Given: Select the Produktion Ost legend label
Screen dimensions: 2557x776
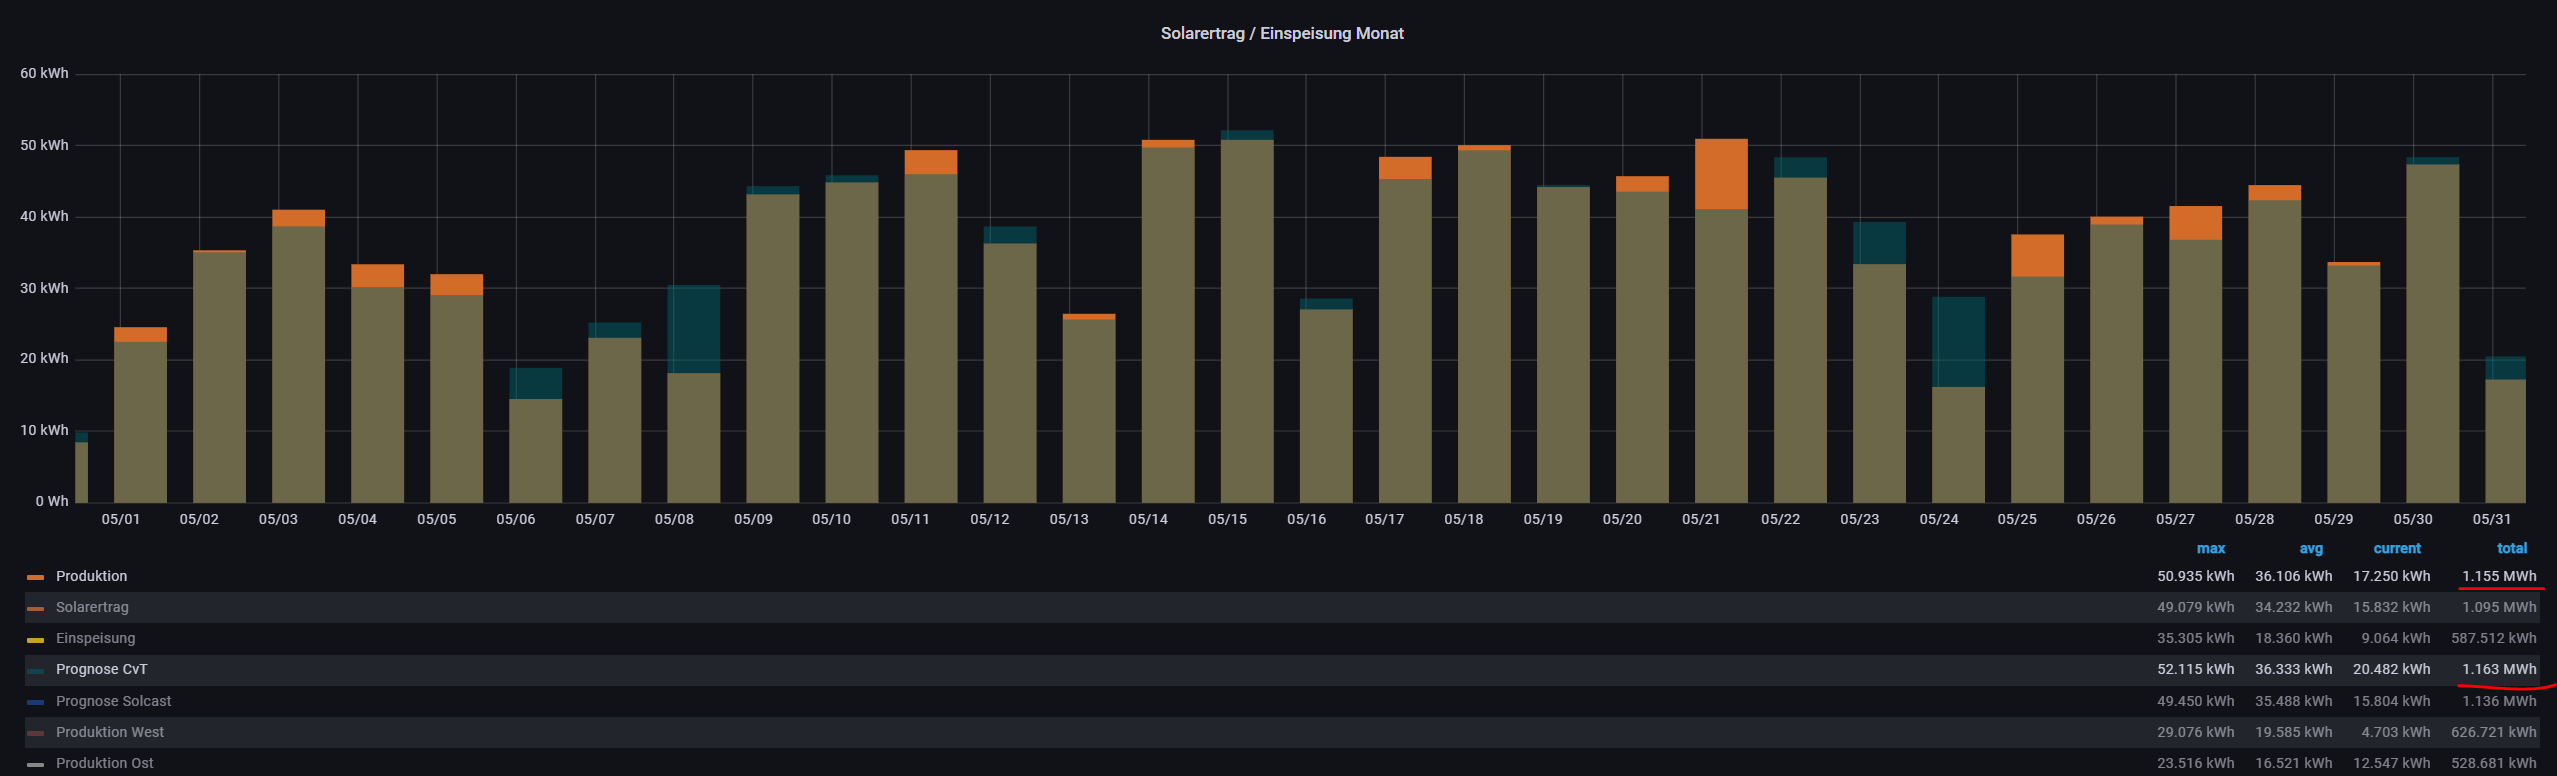Looking at the screenshot, I should 104,763.
